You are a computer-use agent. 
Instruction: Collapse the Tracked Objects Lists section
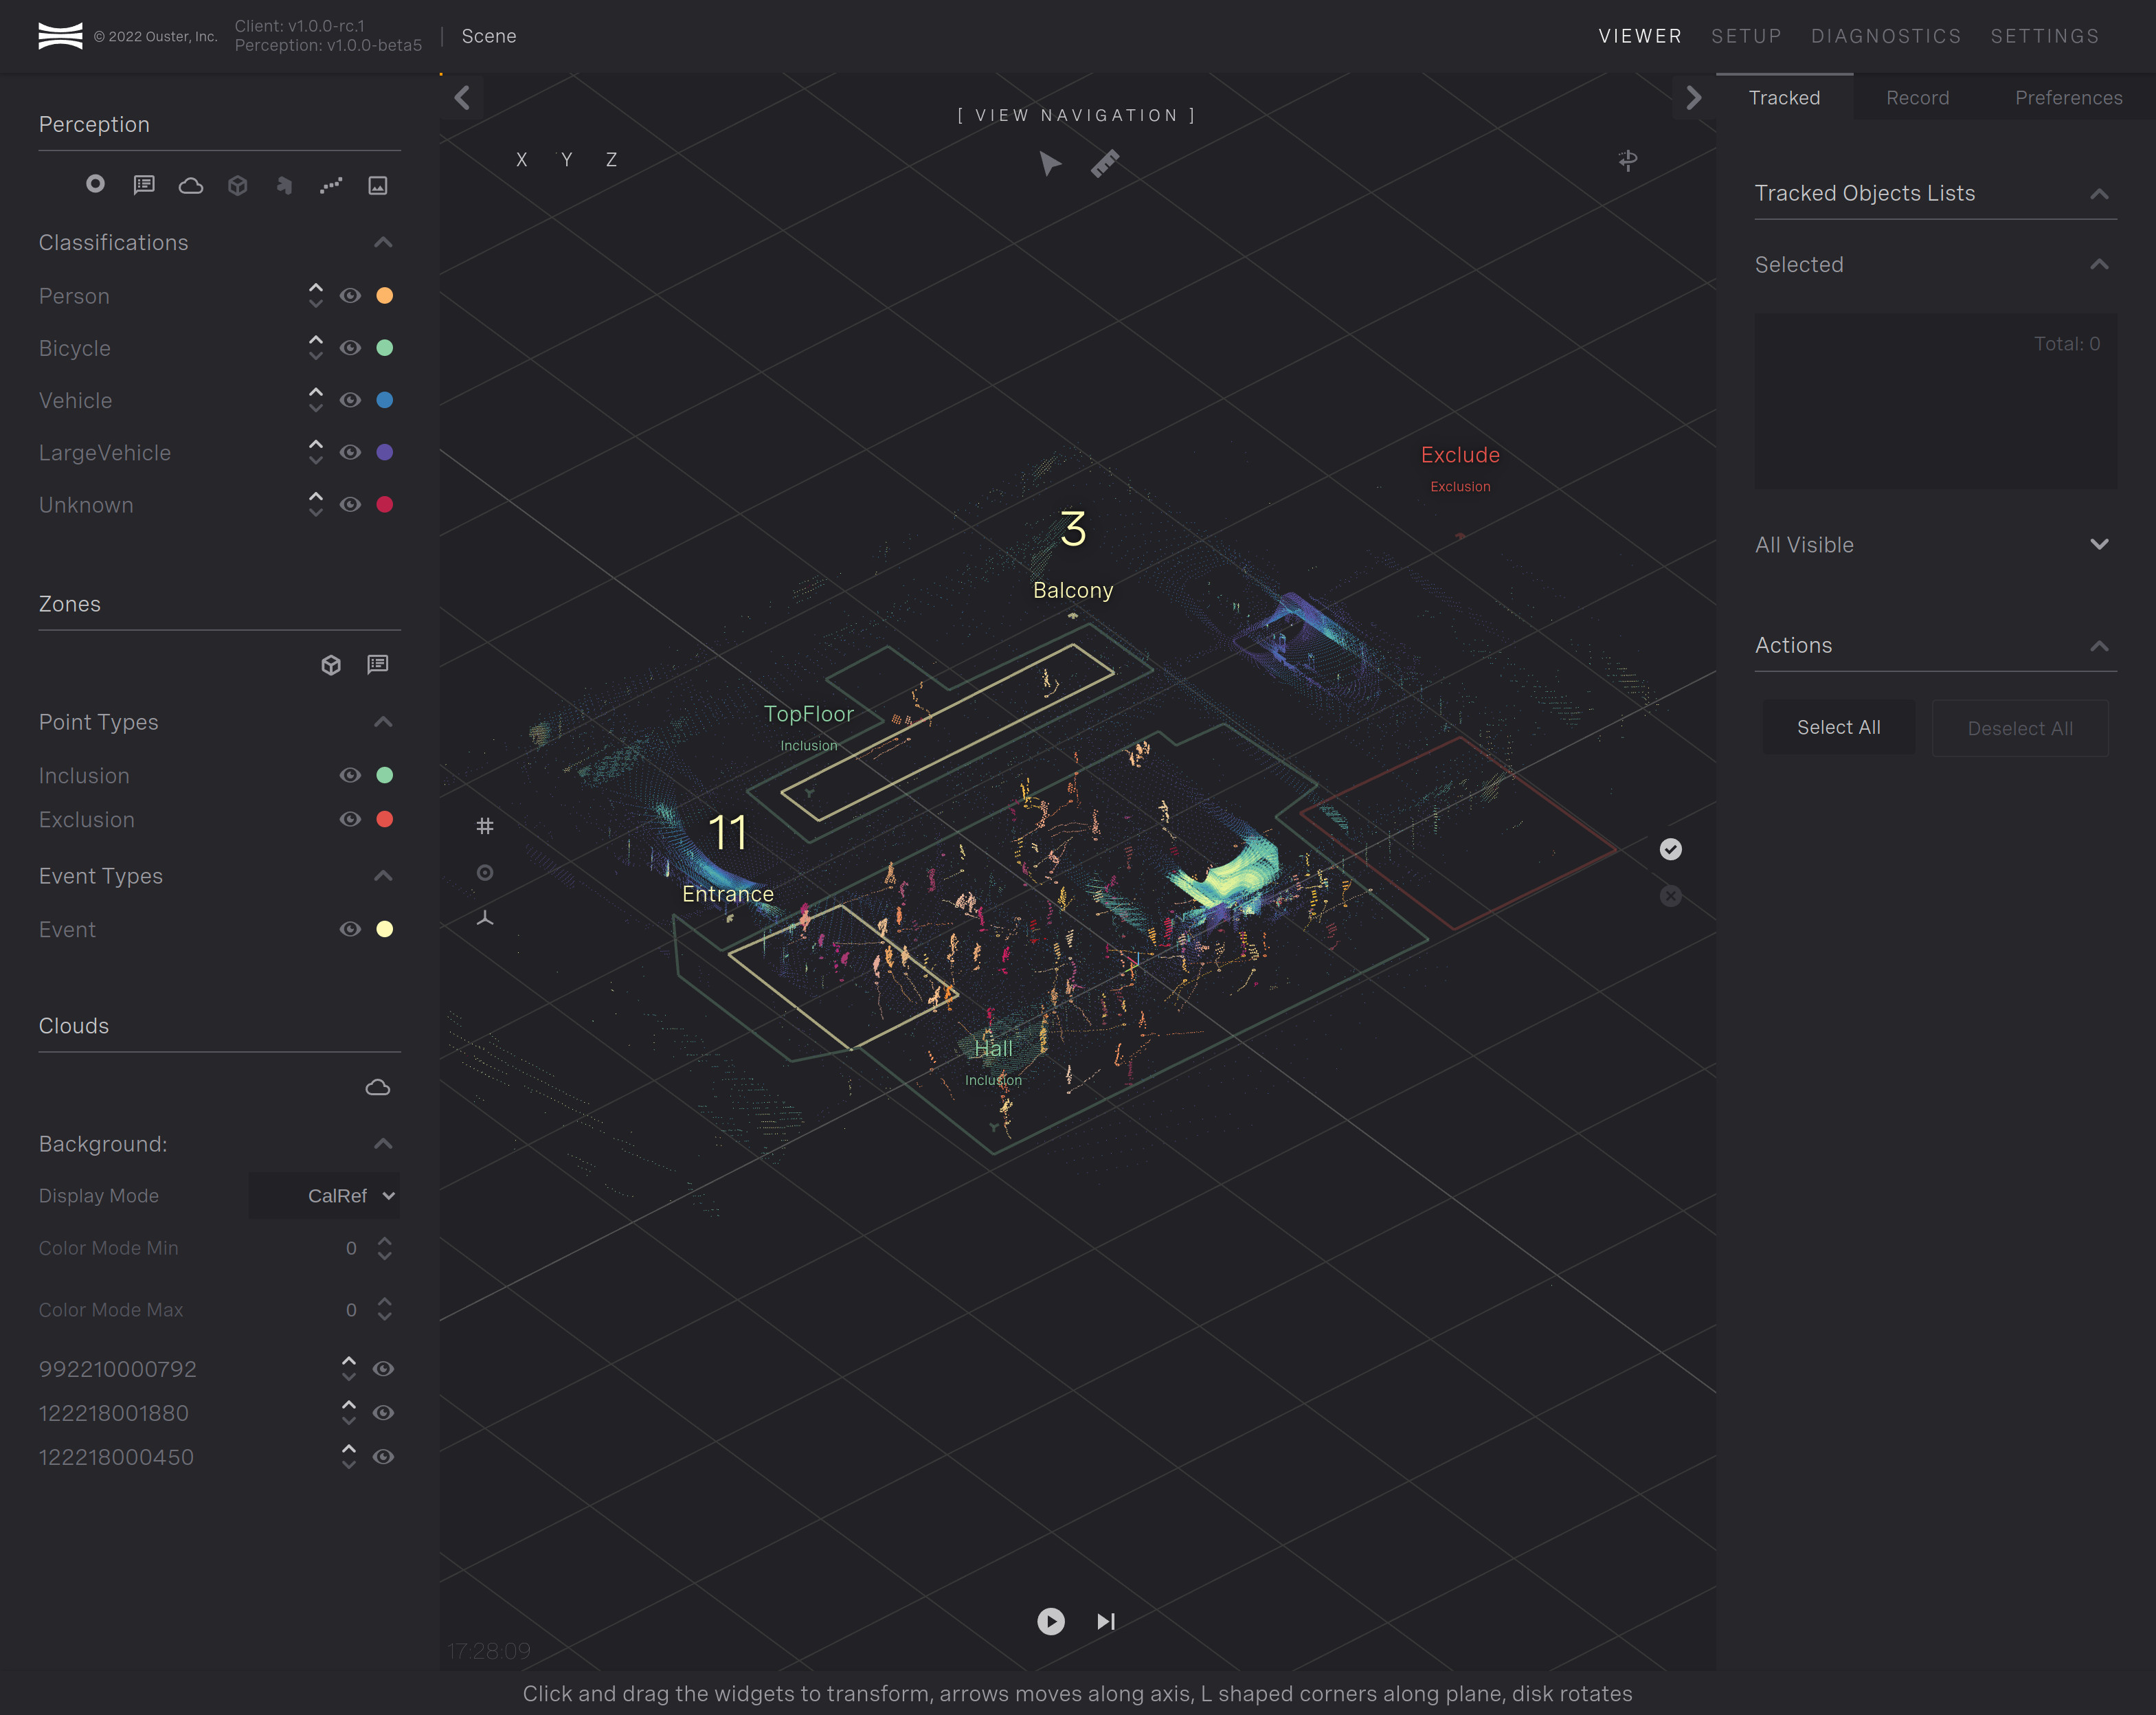(2099, 194)
